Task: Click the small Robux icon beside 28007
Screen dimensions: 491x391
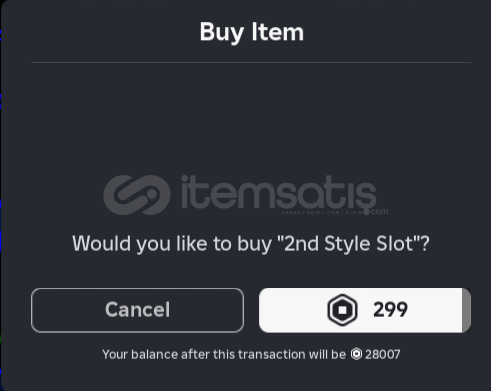Action: click(x=356, y=354)
